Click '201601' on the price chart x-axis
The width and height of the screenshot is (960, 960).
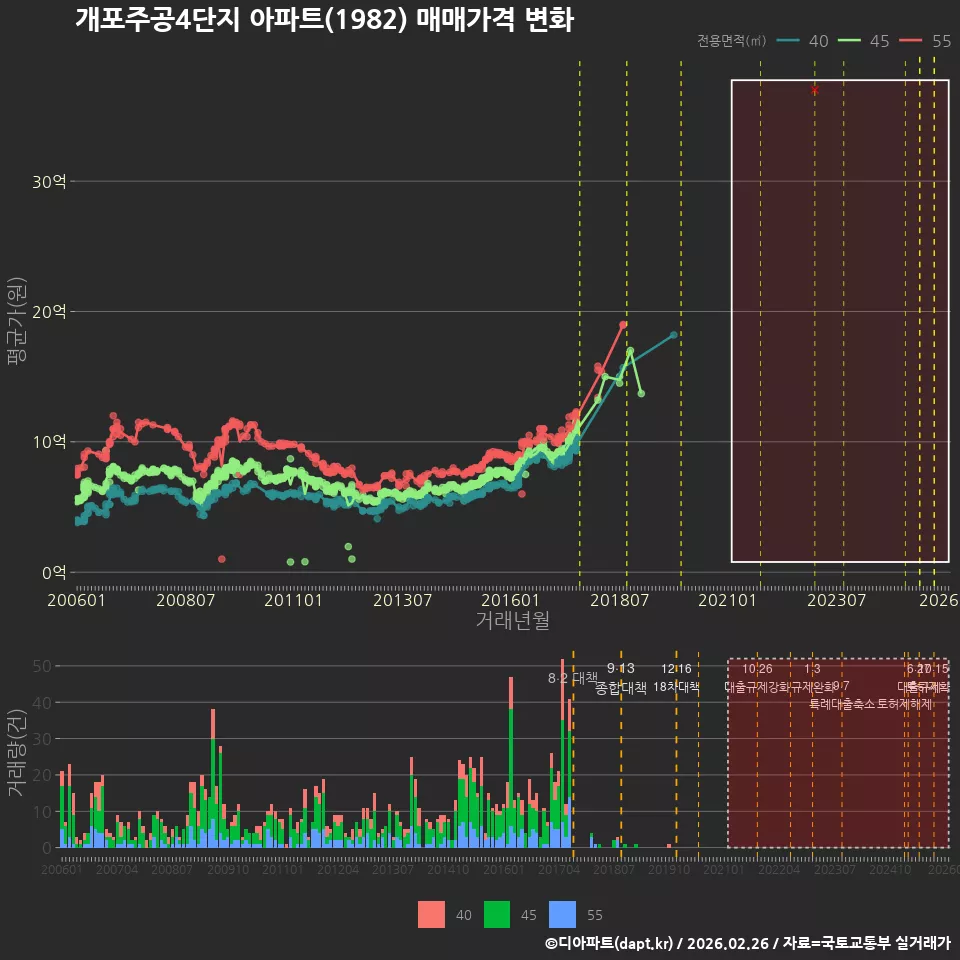pyautogui.click(x=510, y=600)
